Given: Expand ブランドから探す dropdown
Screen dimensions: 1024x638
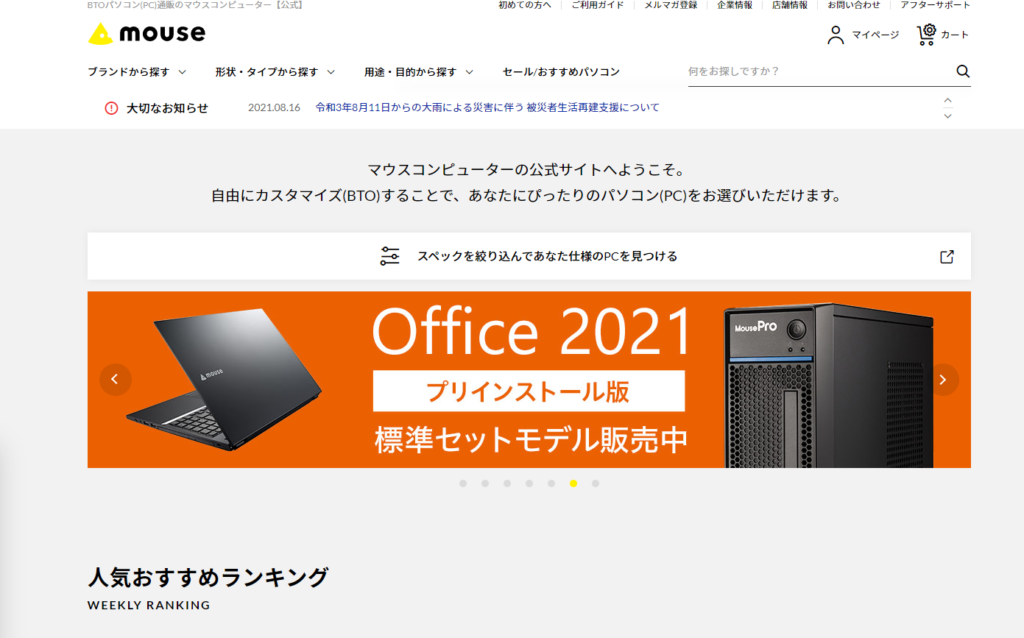Looking at the screenshot, I should tap(137, 72).
